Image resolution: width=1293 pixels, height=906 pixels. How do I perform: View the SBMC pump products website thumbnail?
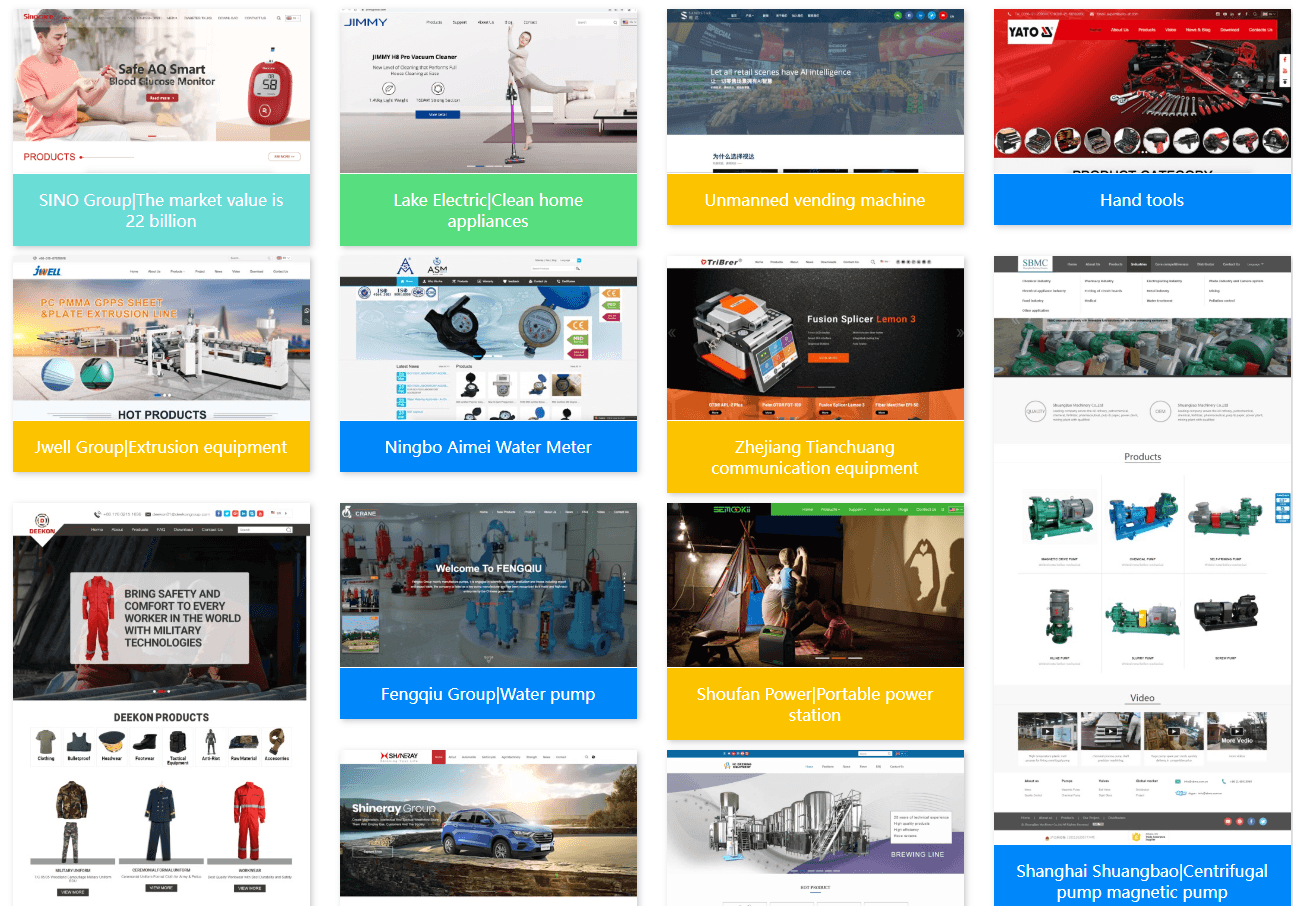(1142, 551)
